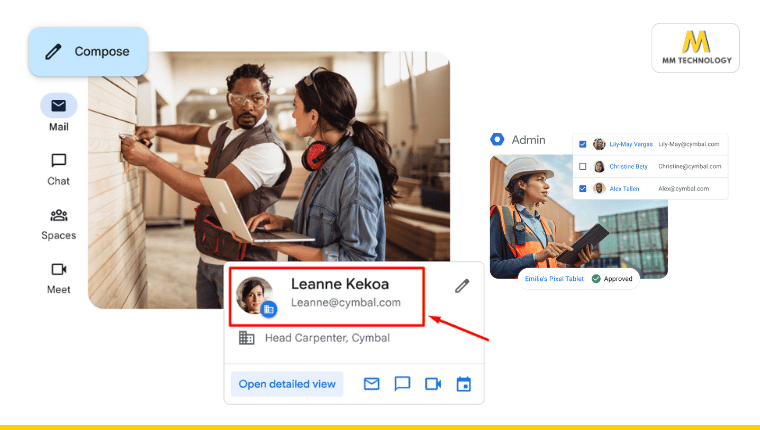Click Leanne@cymbal.com email address
This screenshot has width=760, height=430.
coord(346,303)
